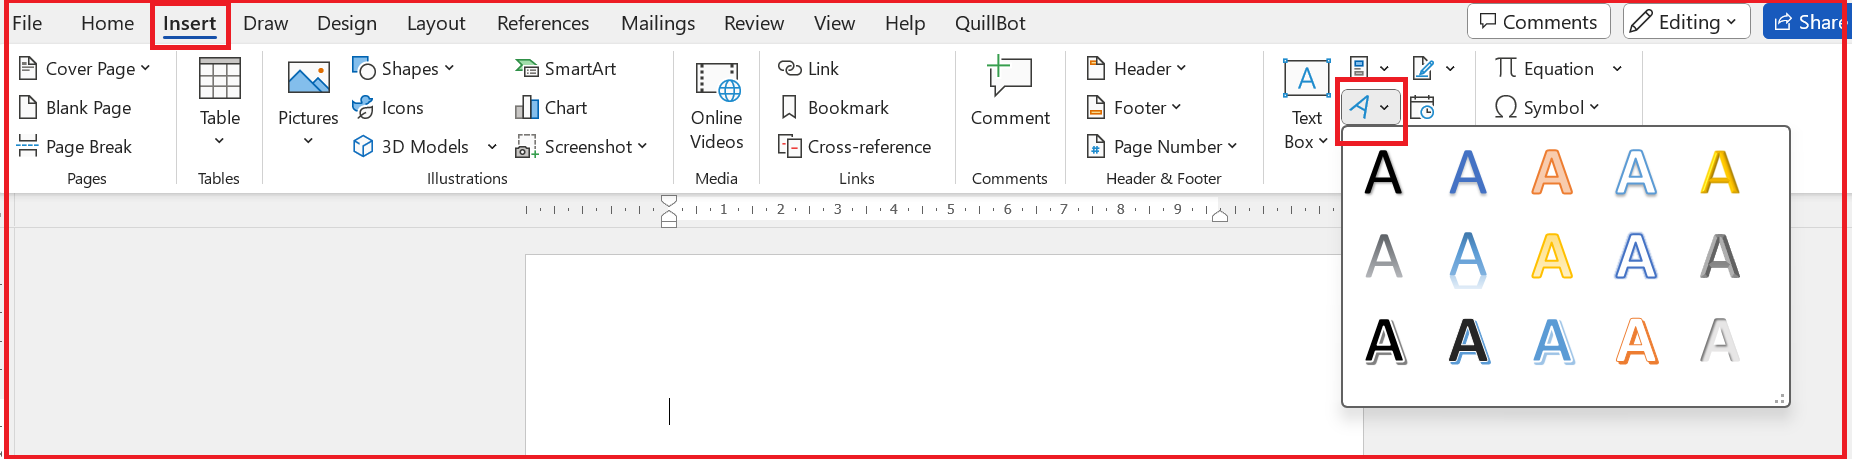Image resolution: width=1852 pixels, height=459 pixels.
Task: Add a new Comment
Action: pos(1010,92)
